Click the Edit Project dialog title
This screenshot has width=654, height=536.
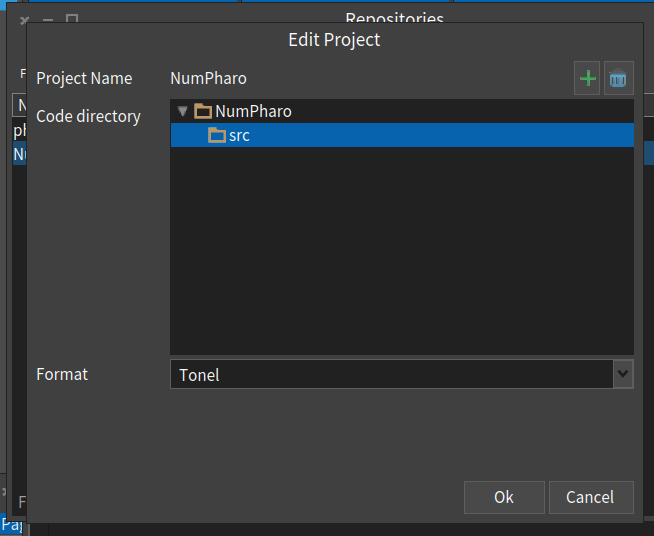(x=334, y=40)
